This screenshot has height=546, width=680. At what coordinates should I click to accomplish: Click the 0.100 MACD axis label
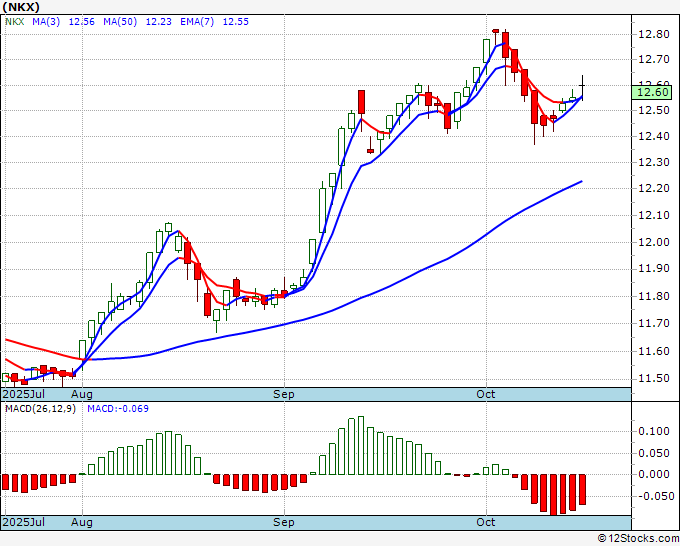654,431
